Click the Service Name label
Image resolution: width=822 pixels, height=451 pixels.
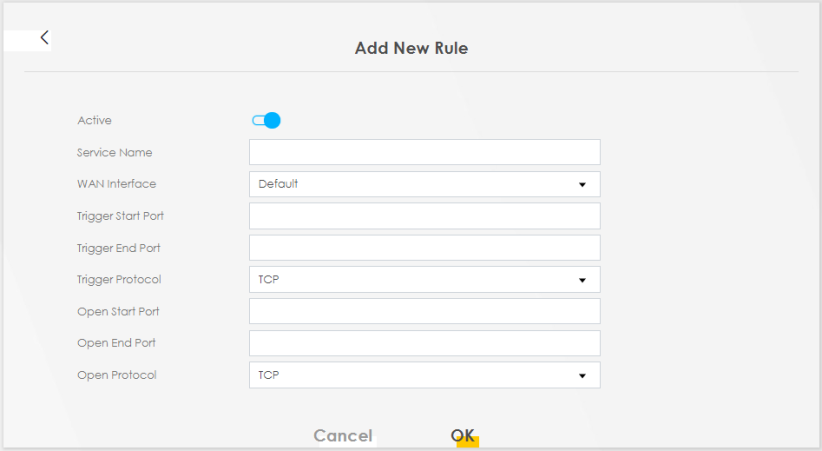(x=114, y=152)
